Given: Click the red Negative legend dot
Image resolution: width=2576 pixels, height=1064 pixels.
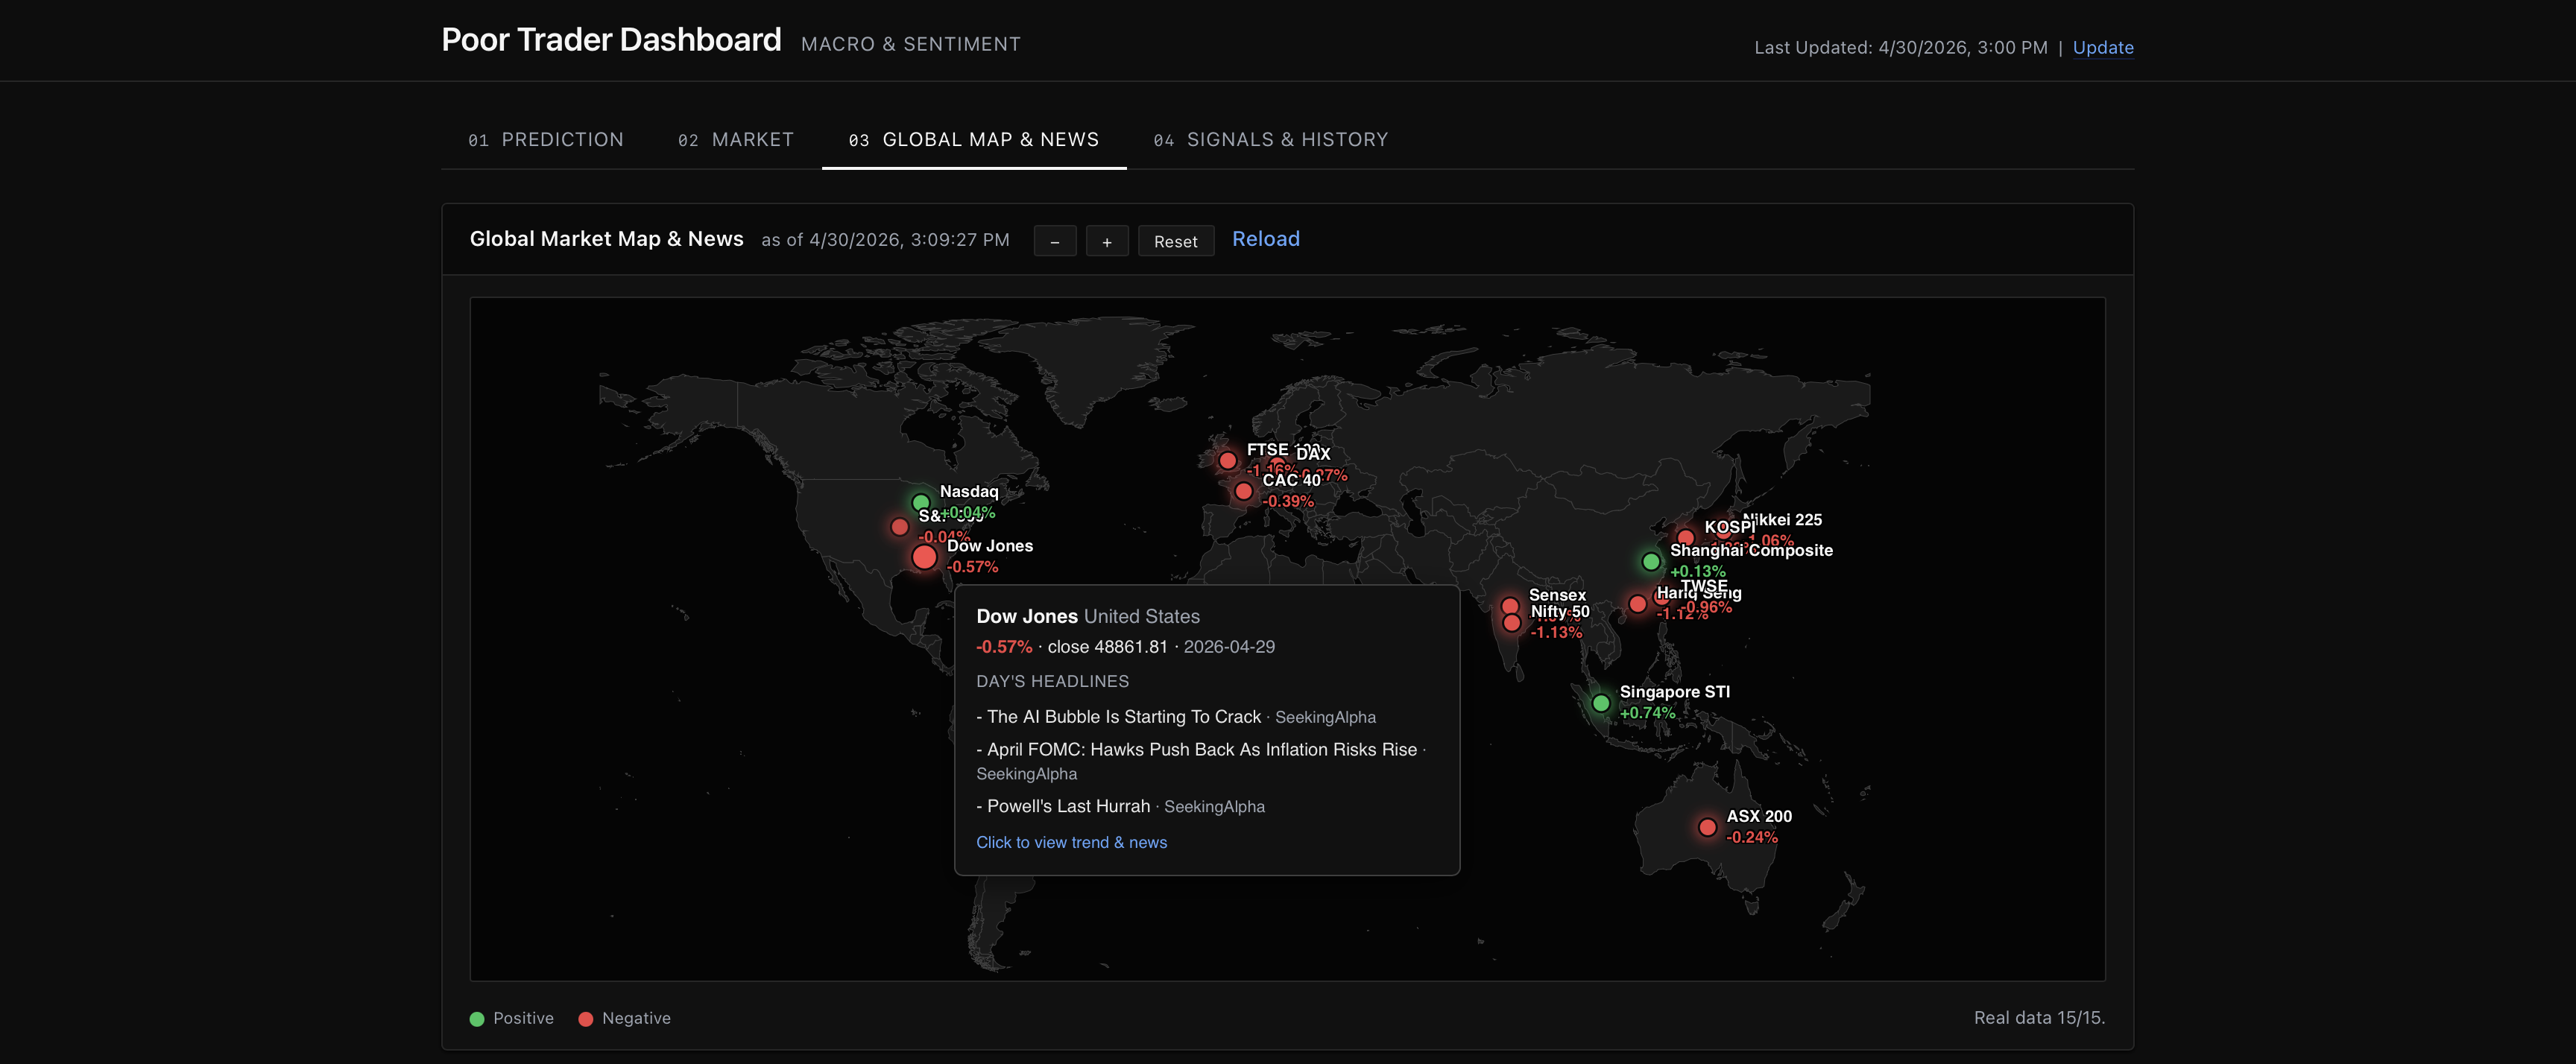Looking at the screenshot, I should [586, 1019].
